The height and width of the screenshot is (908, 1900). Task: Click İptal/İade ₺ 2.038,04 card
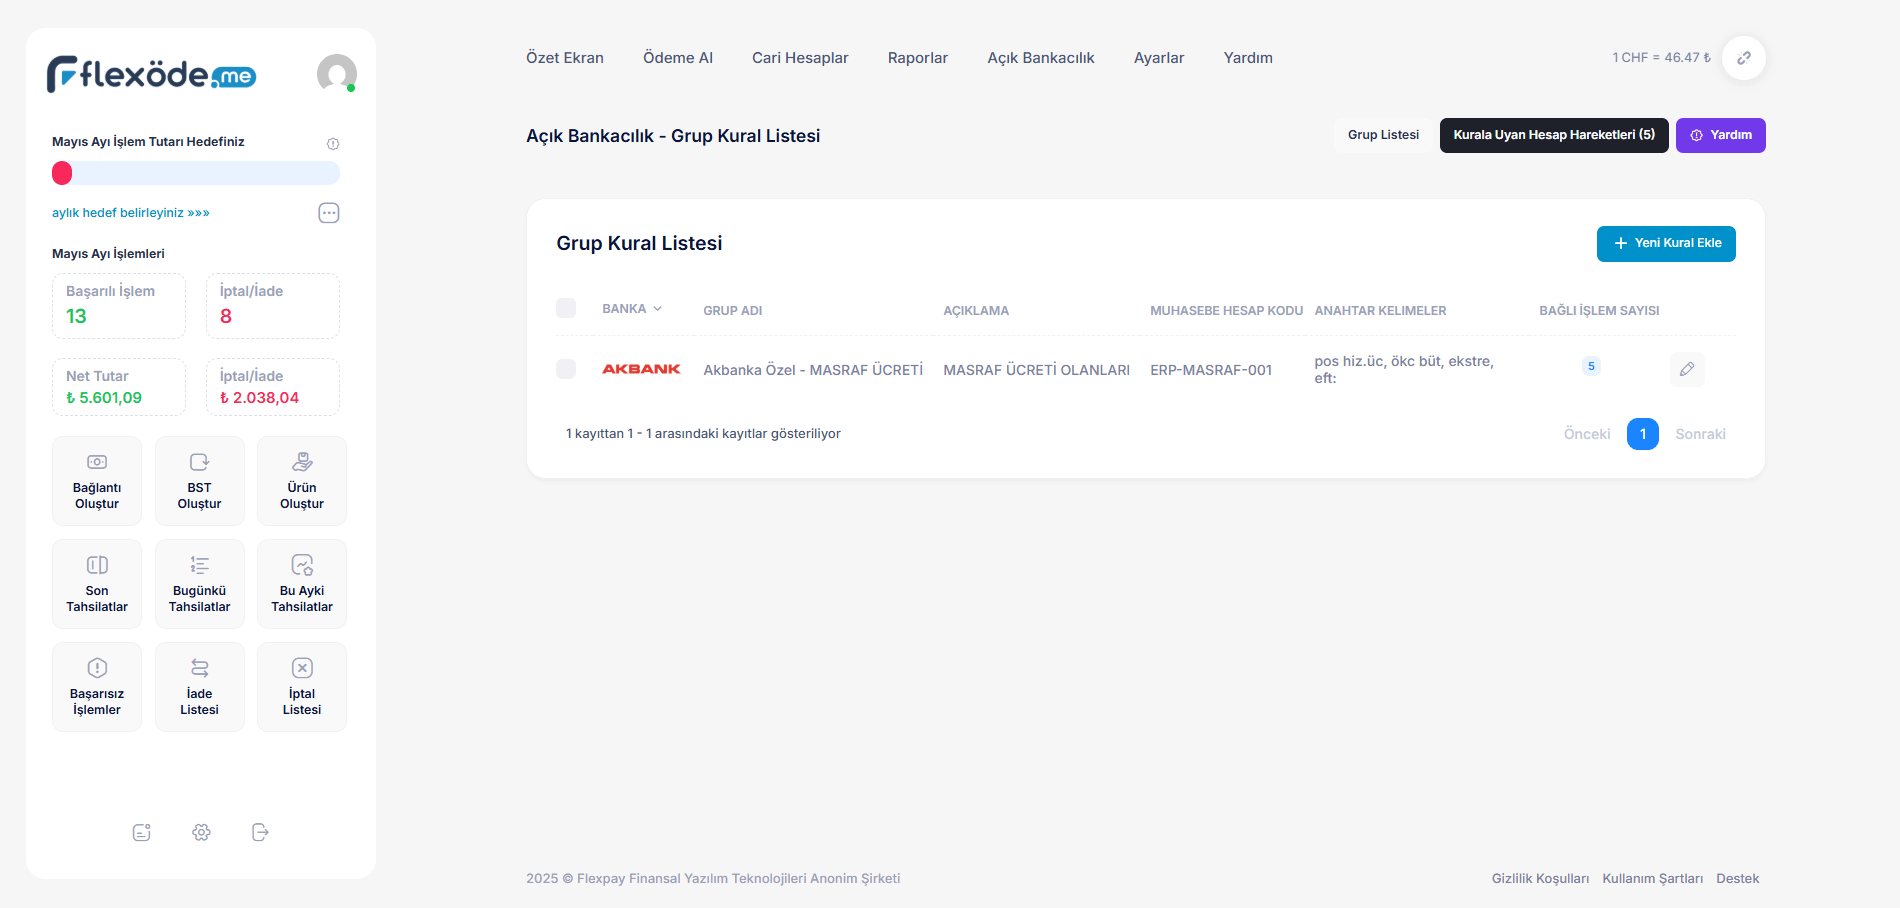pos(273,387)
